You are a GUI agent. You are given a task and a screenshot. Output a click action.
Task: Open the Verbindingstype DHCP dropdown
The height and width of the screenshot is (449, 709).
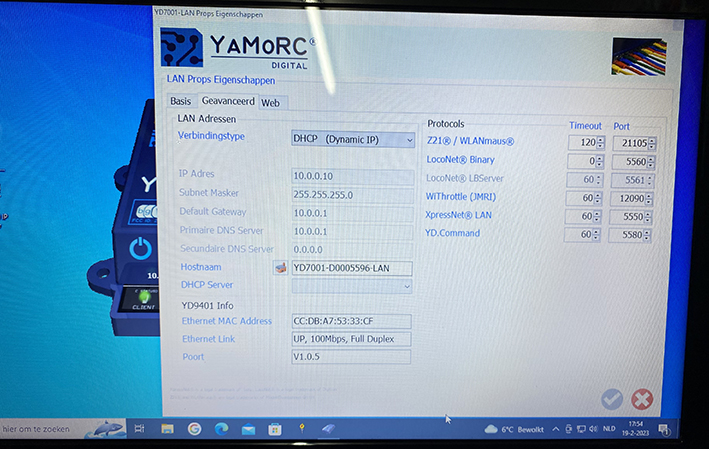coord(353,139)
